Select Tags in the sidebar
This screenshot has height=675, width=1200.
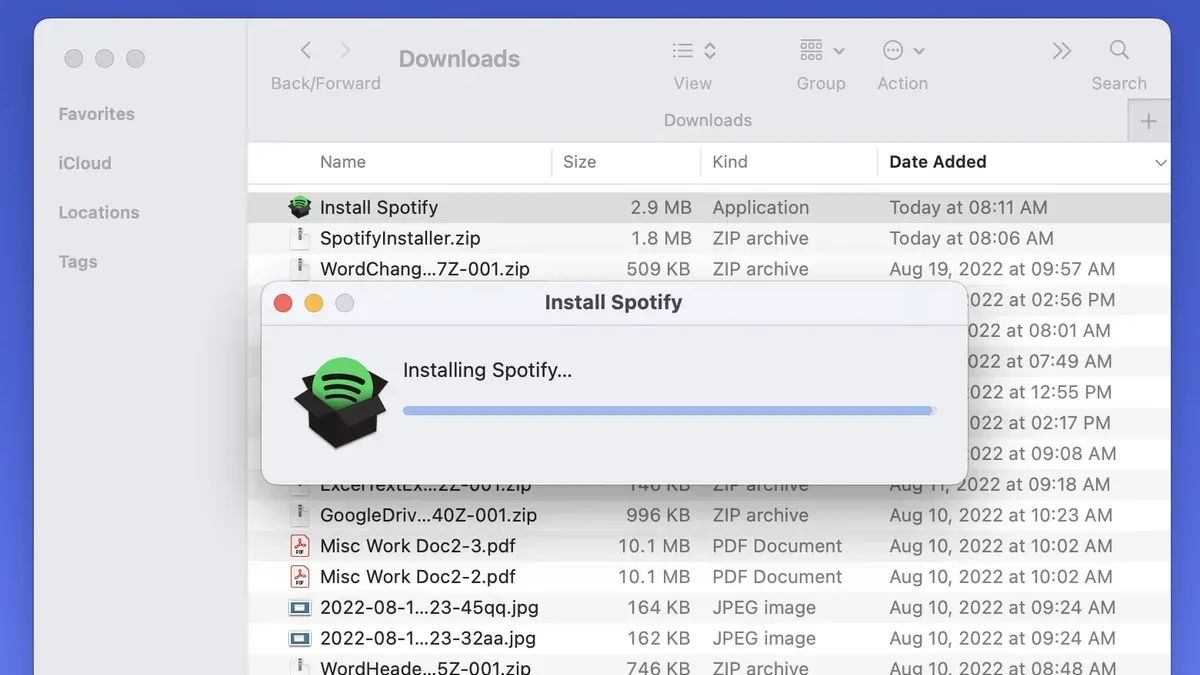(x=78, y=262)
